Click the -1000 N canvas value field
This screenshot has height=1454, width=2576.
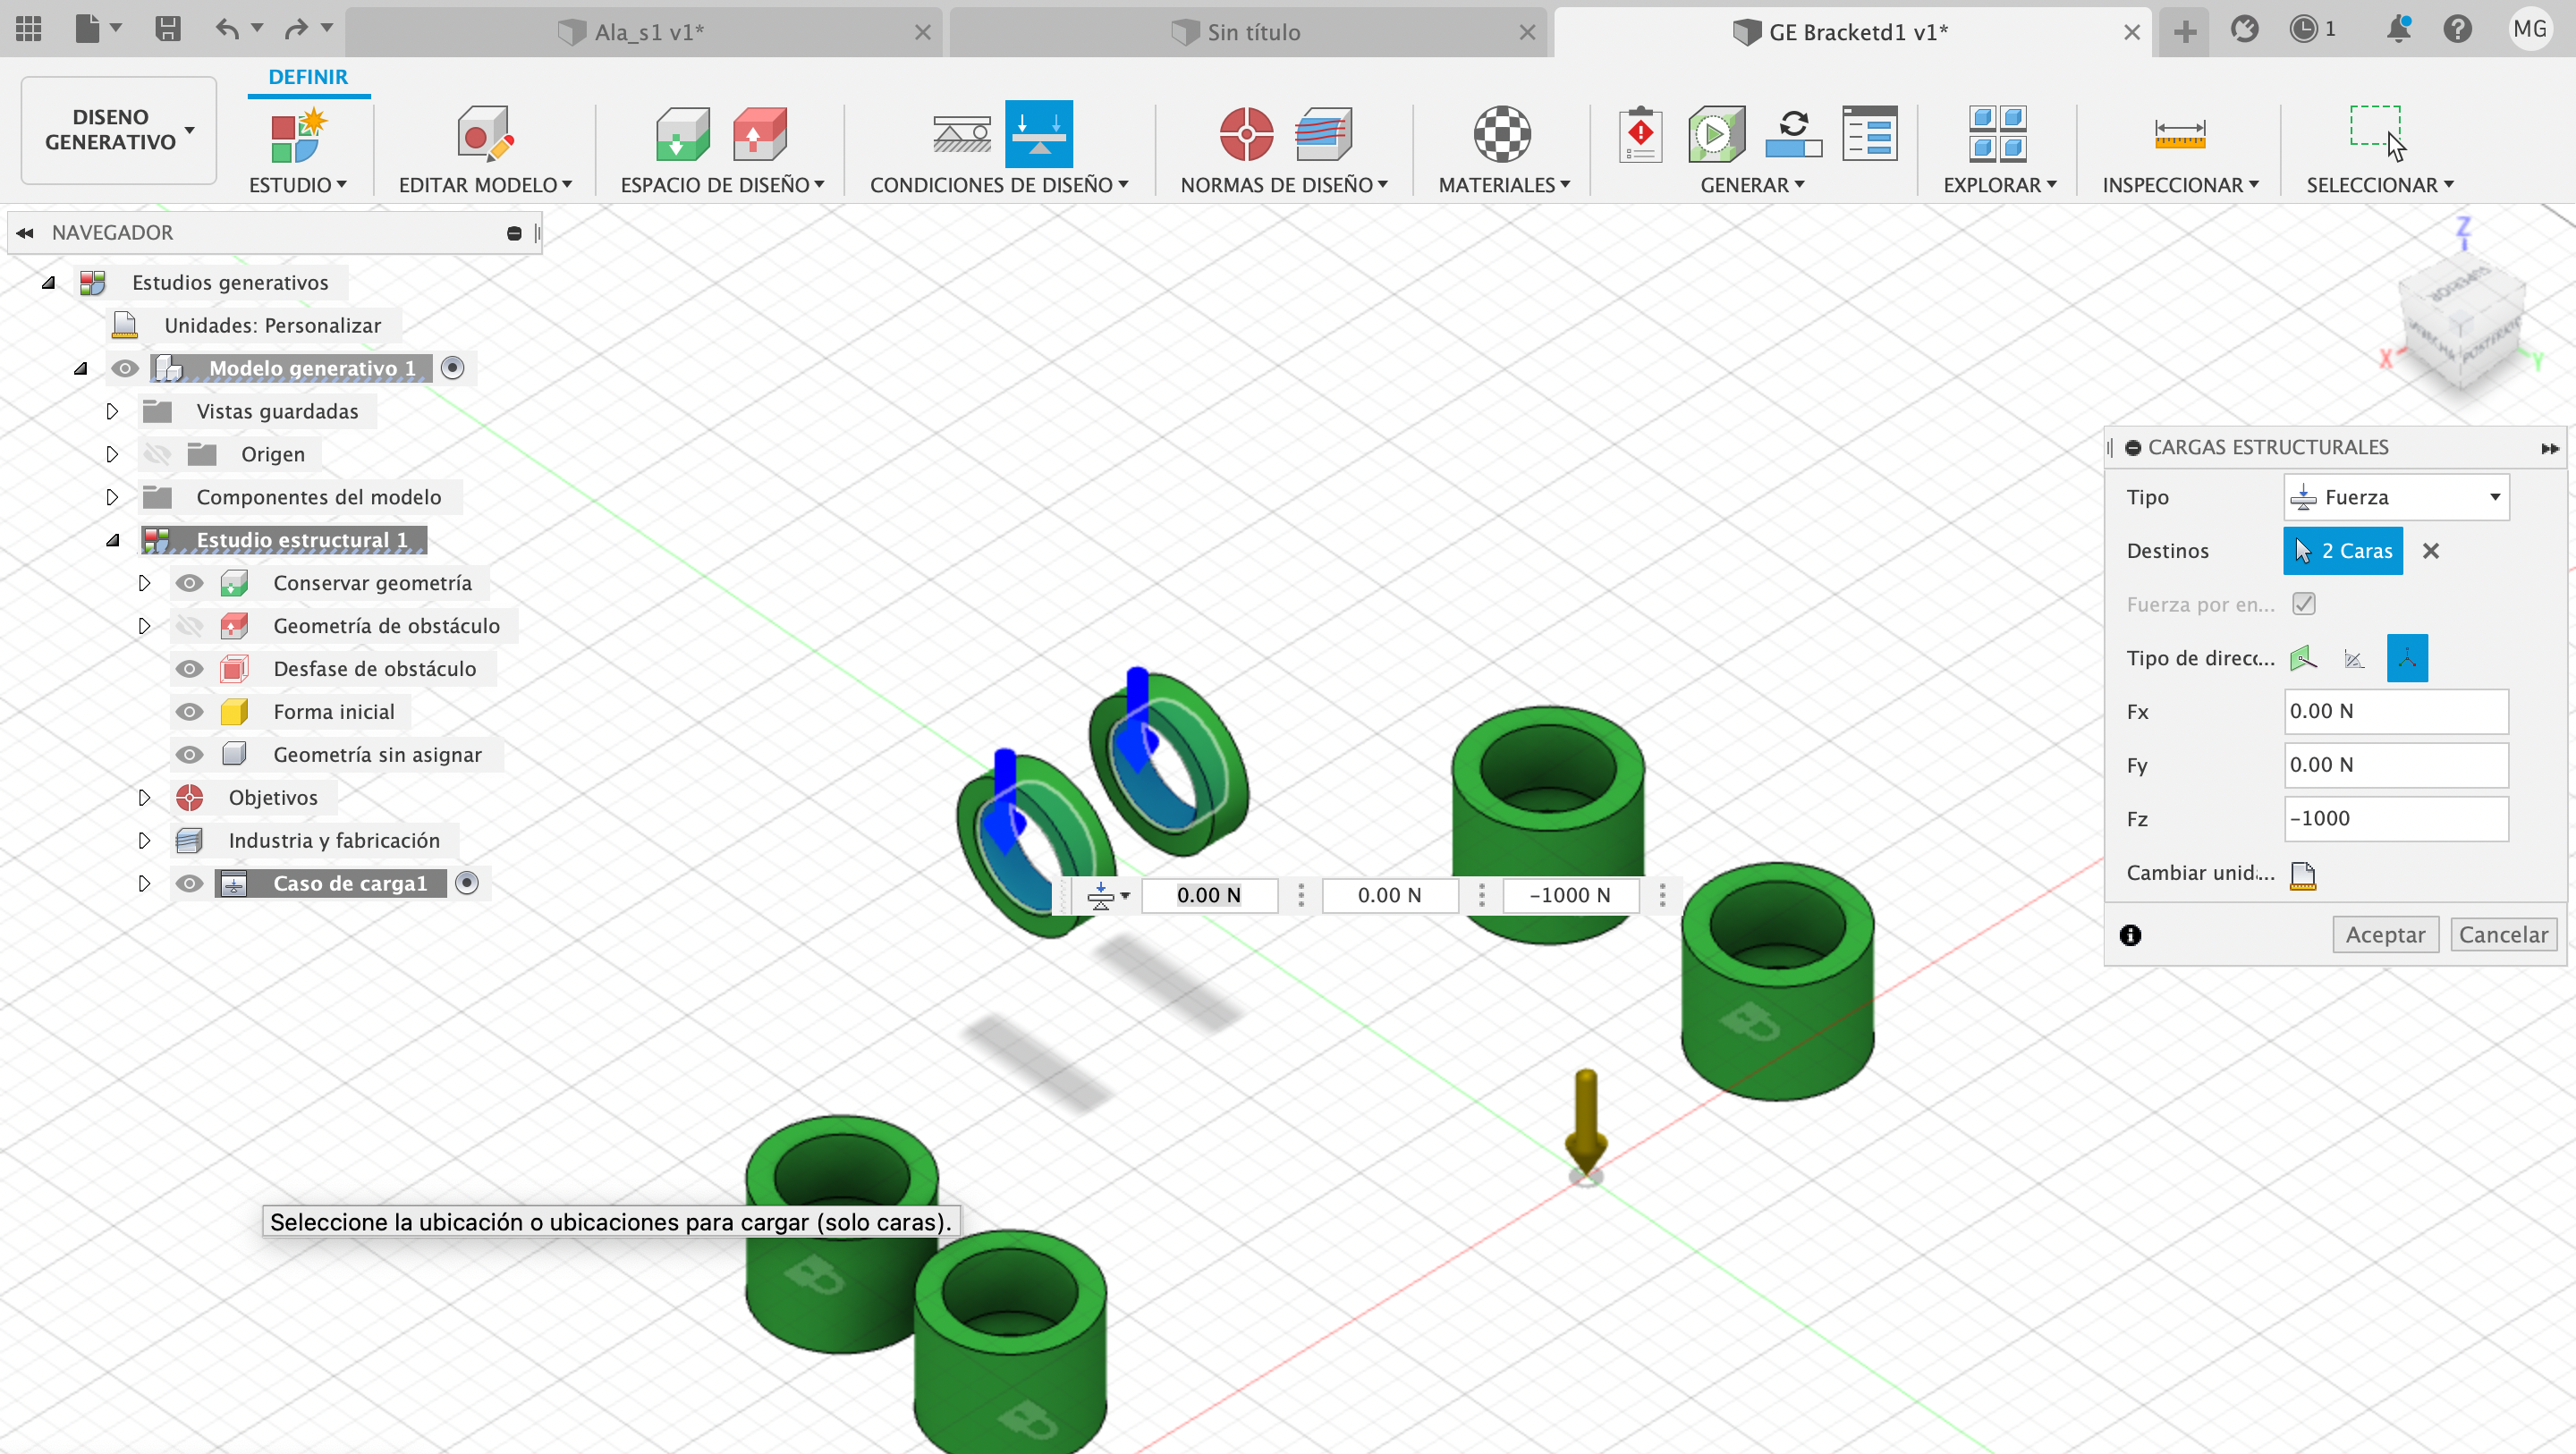point(1569,895)
